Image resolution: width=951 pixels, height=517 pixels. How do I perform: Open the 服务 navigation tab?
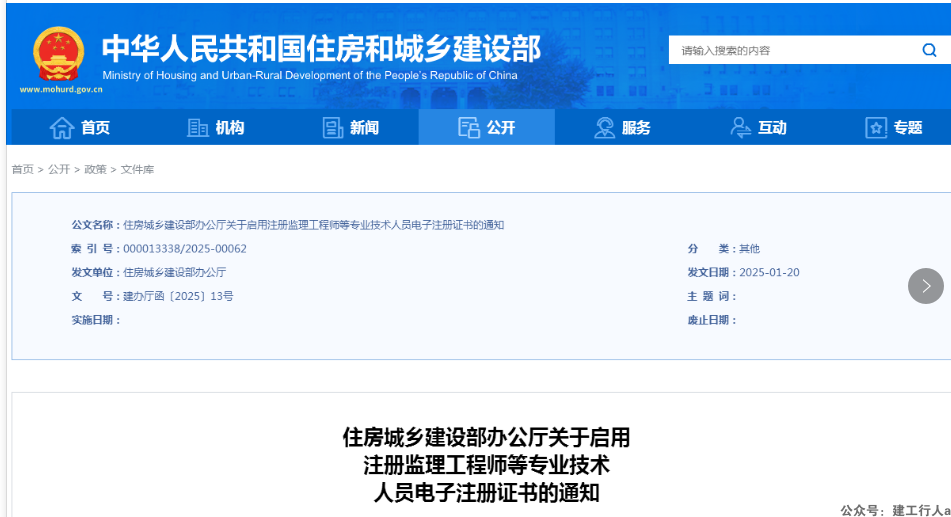(622, 127)
